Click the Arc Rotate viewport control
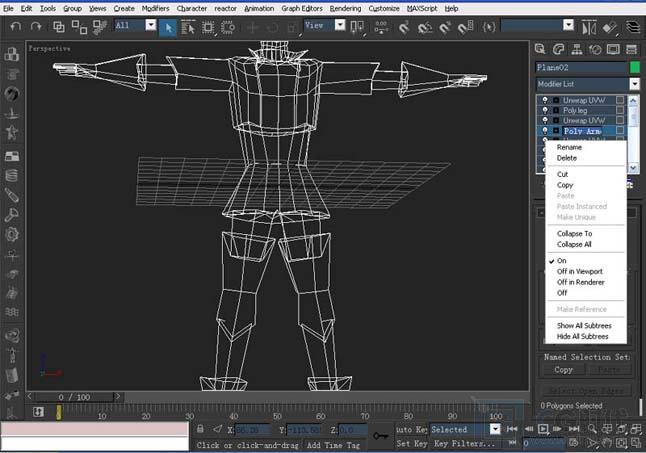 click(621, 443)
